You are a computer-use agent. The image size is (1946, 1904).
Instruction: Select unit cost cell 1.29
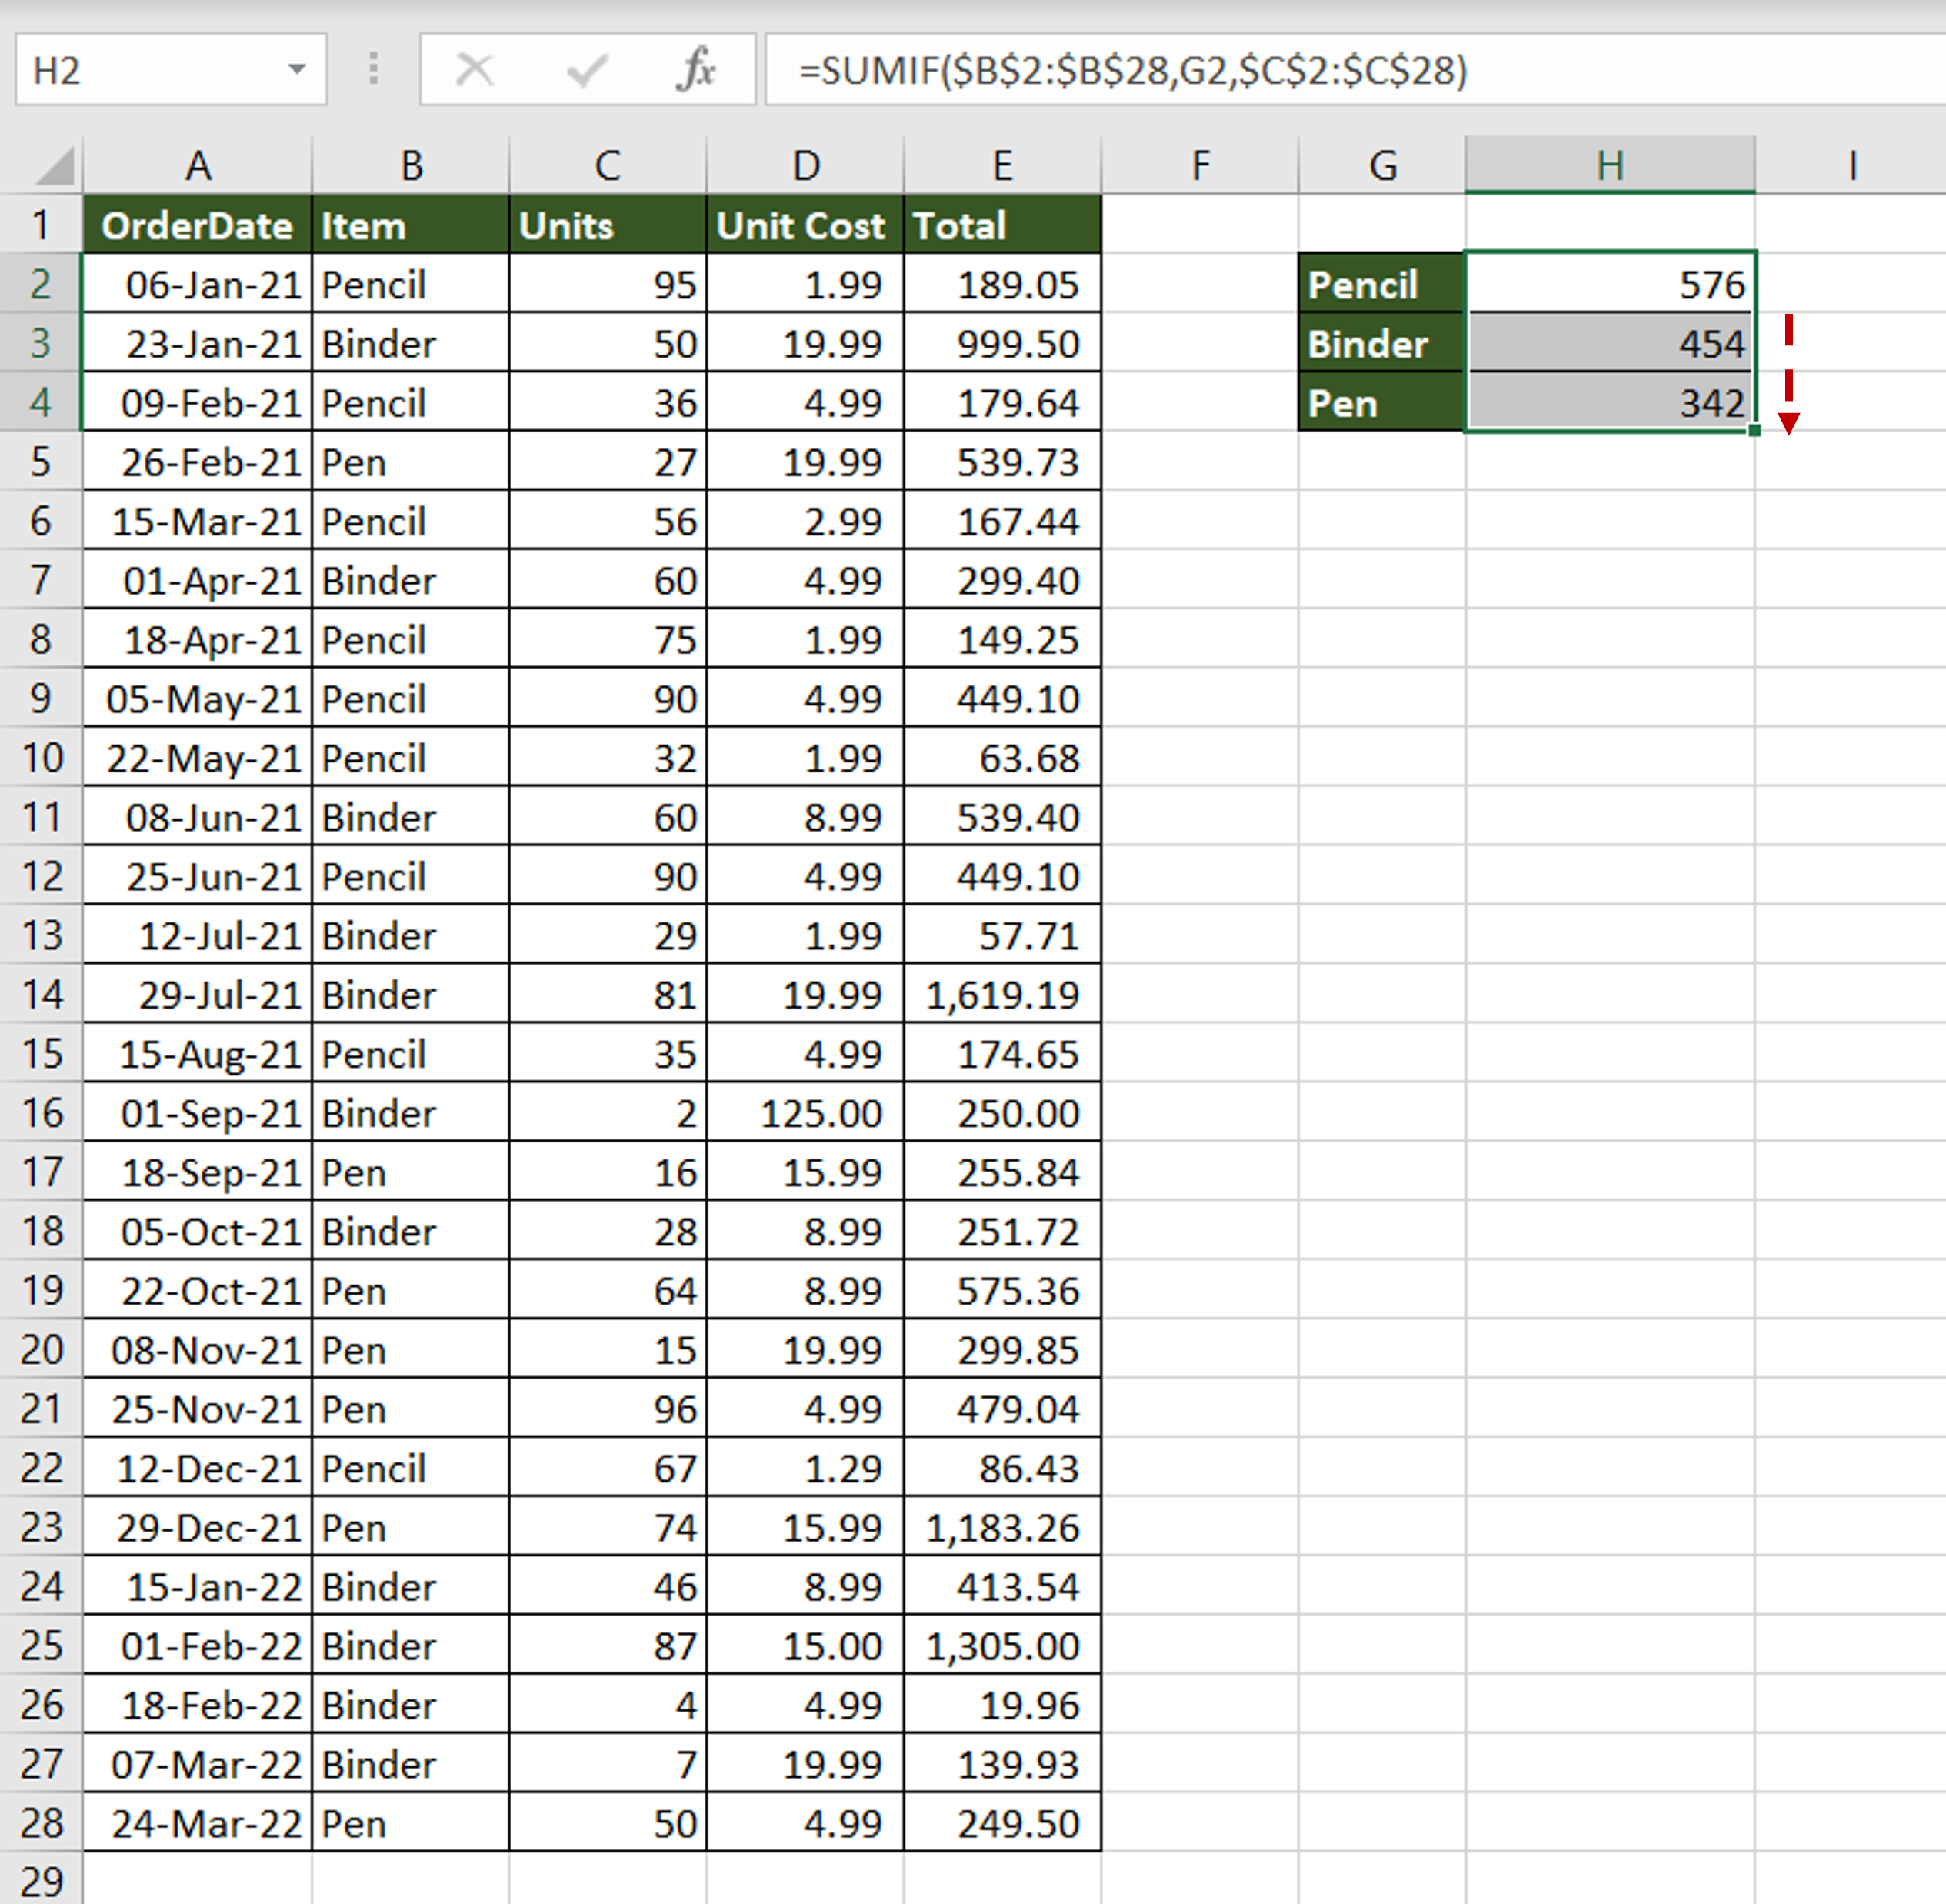pyautogui.click(x=805, y=1467)
